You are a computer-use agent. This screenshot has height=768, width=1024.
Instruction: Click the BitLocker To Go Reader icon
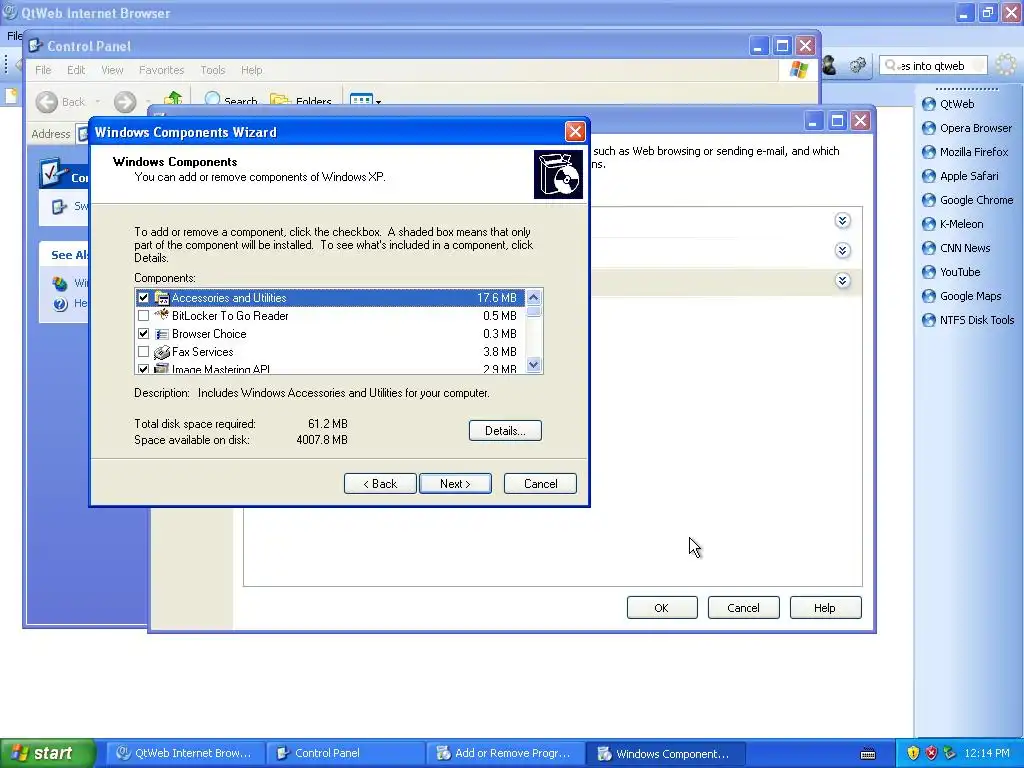tap(161, 315)
